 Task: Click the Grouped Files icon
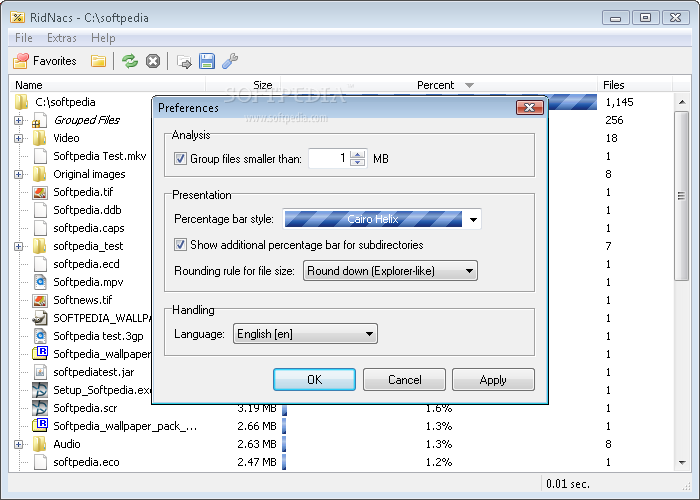click(x=39, y=120)
